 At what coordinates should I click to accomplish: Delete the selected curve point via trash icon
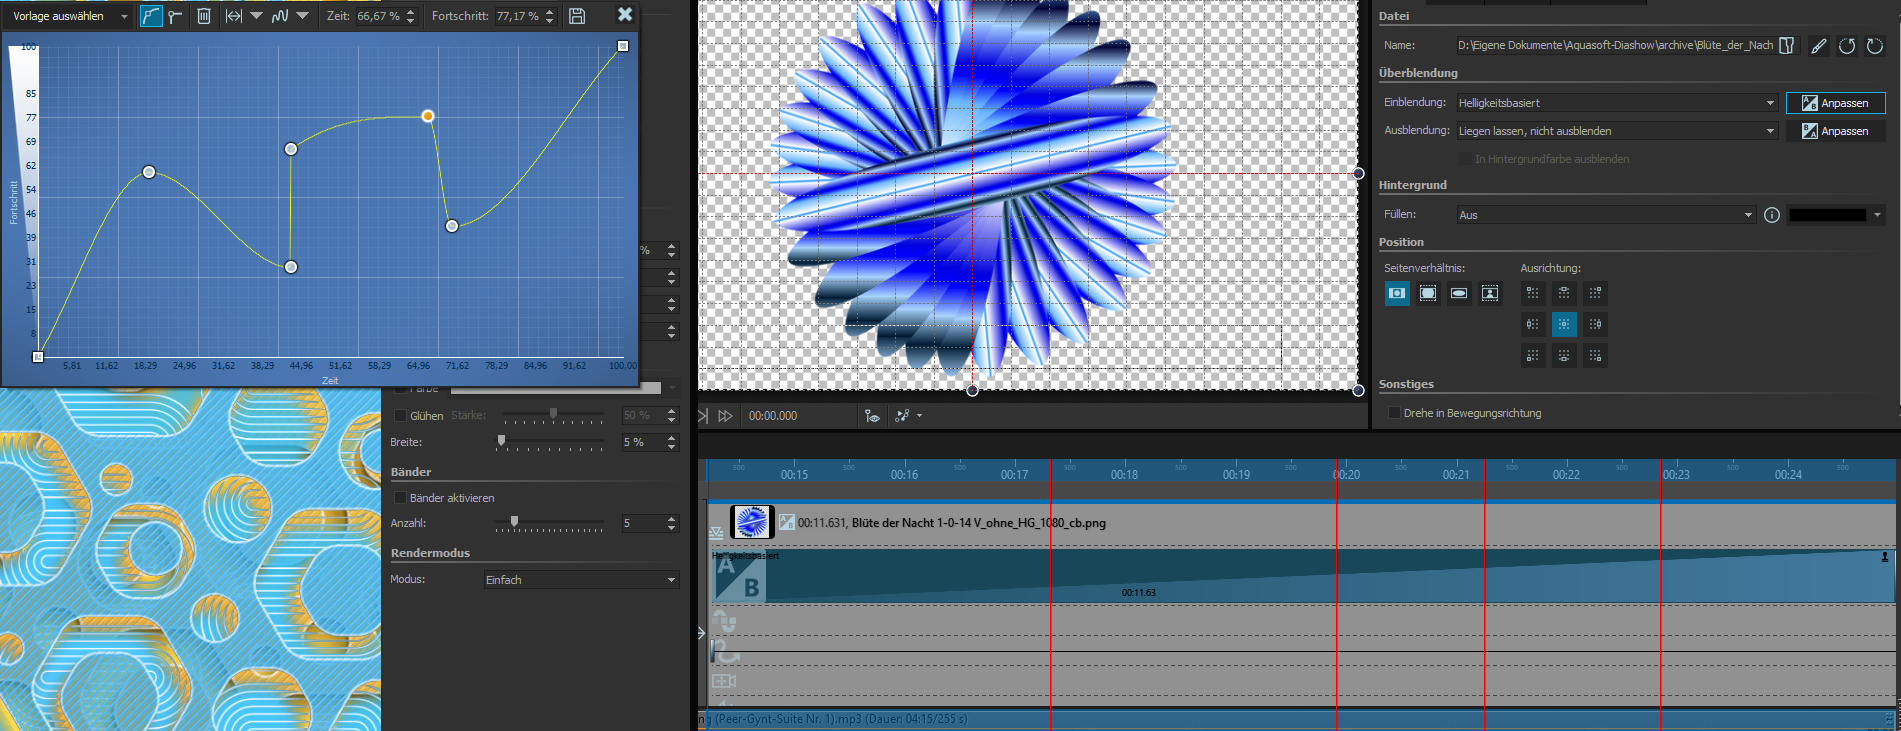[x=204, y=16]
